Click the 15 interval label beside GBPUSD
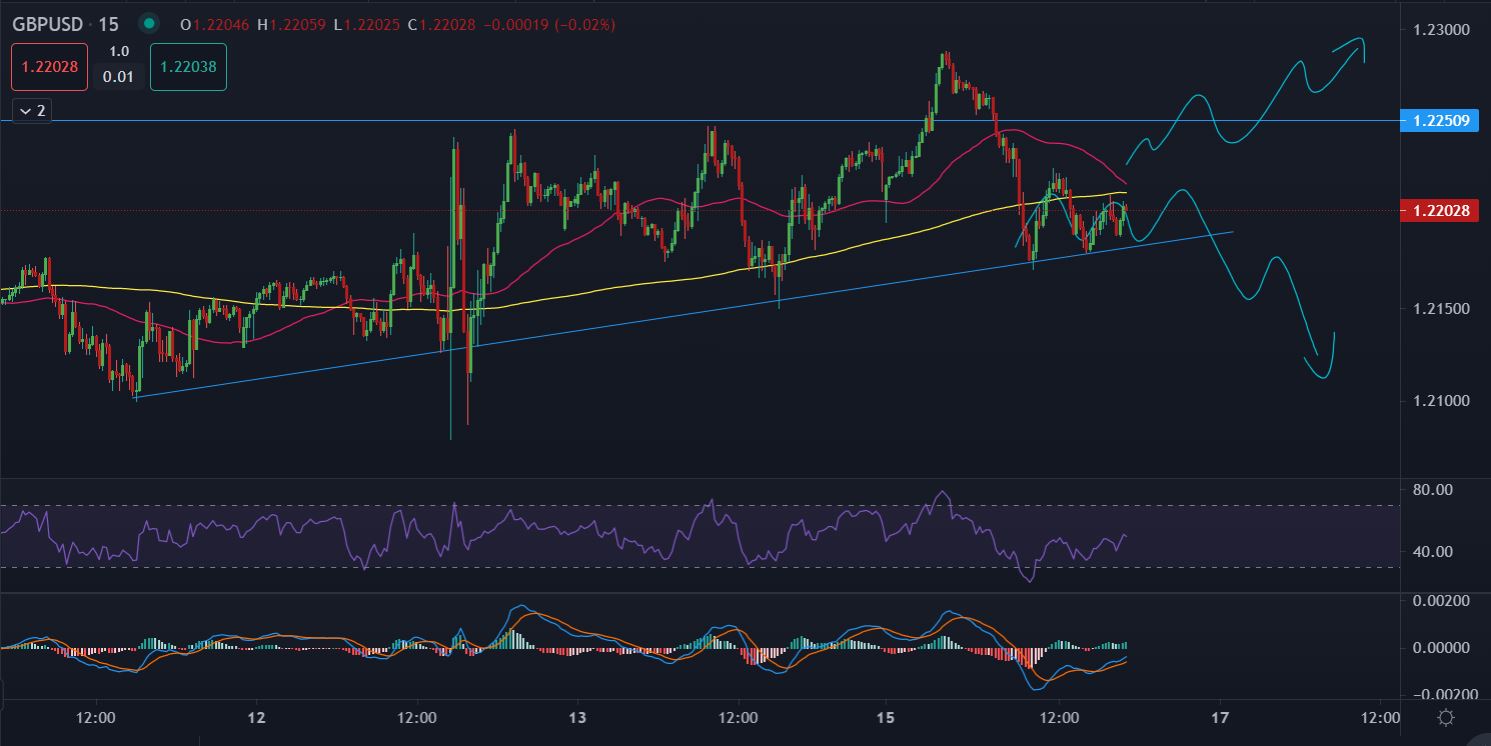Screen dimensions: 1491x746 108,23
